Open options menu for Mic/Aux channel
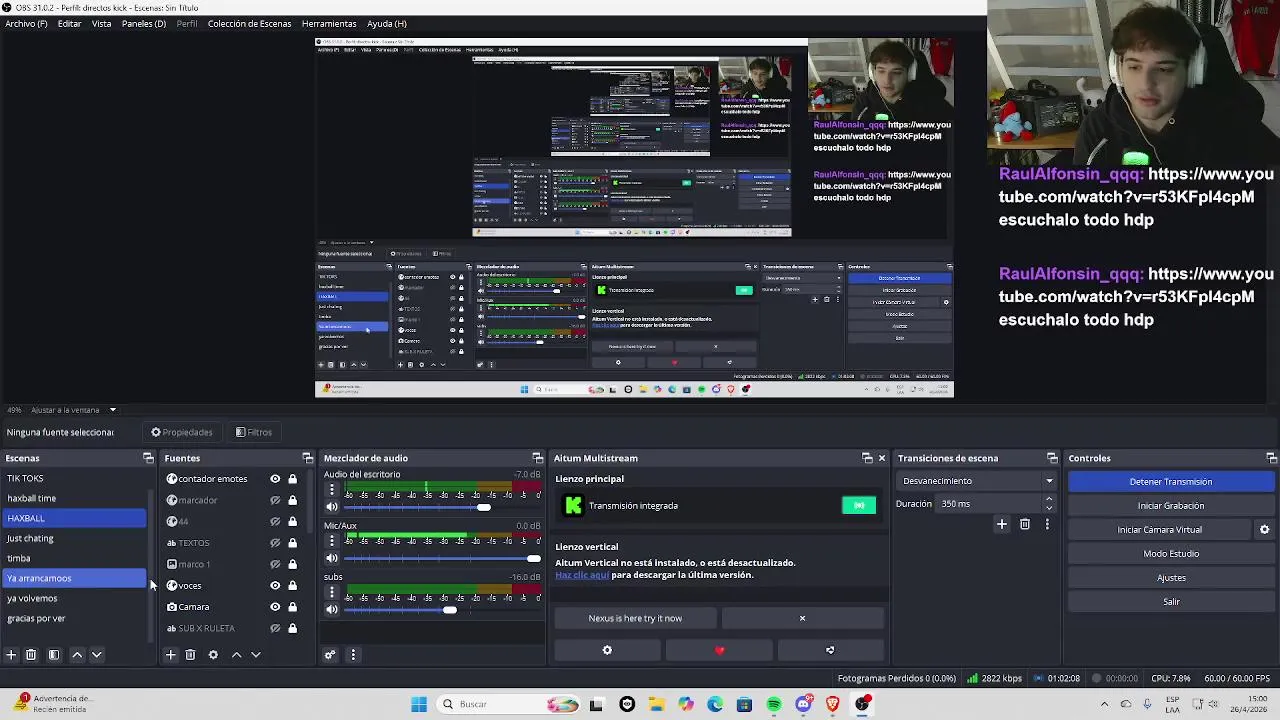The height and width of the screenshot is (720, 1280). coord(332,541)
